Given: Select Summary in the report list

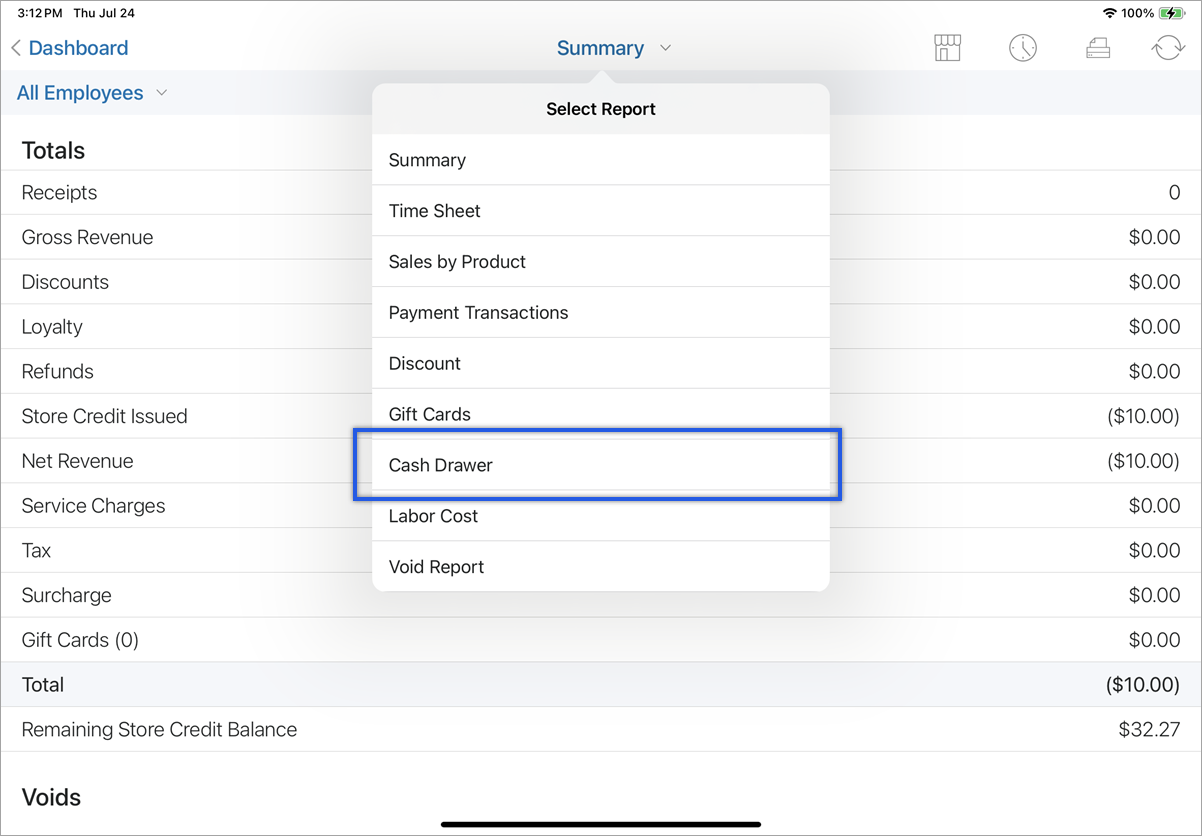Looking at the screenshot, I should pos(600,160).
